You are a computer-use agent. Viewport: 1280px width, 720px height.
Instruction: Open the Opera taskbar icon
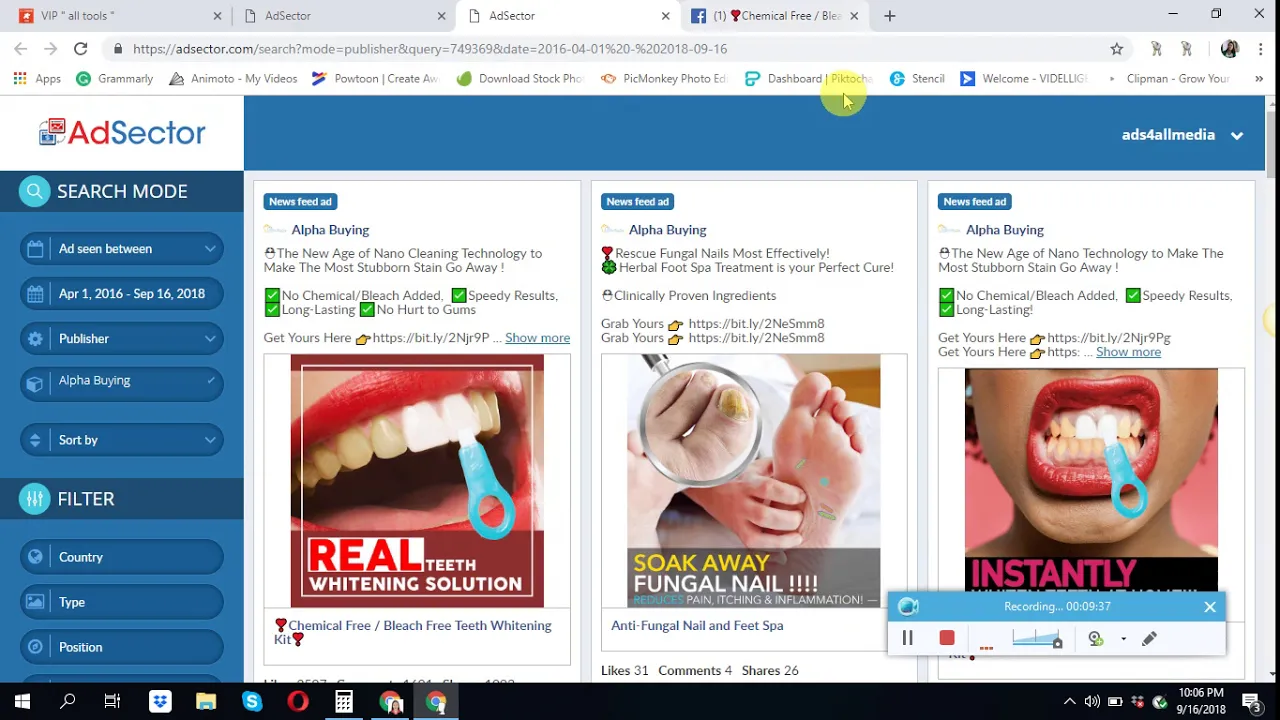coord(298,702)
